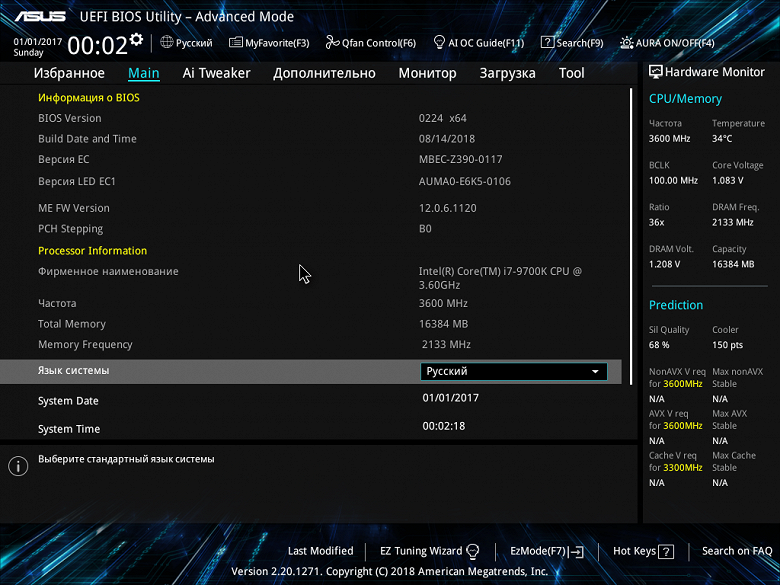Click System Date label

pos(68,401)
